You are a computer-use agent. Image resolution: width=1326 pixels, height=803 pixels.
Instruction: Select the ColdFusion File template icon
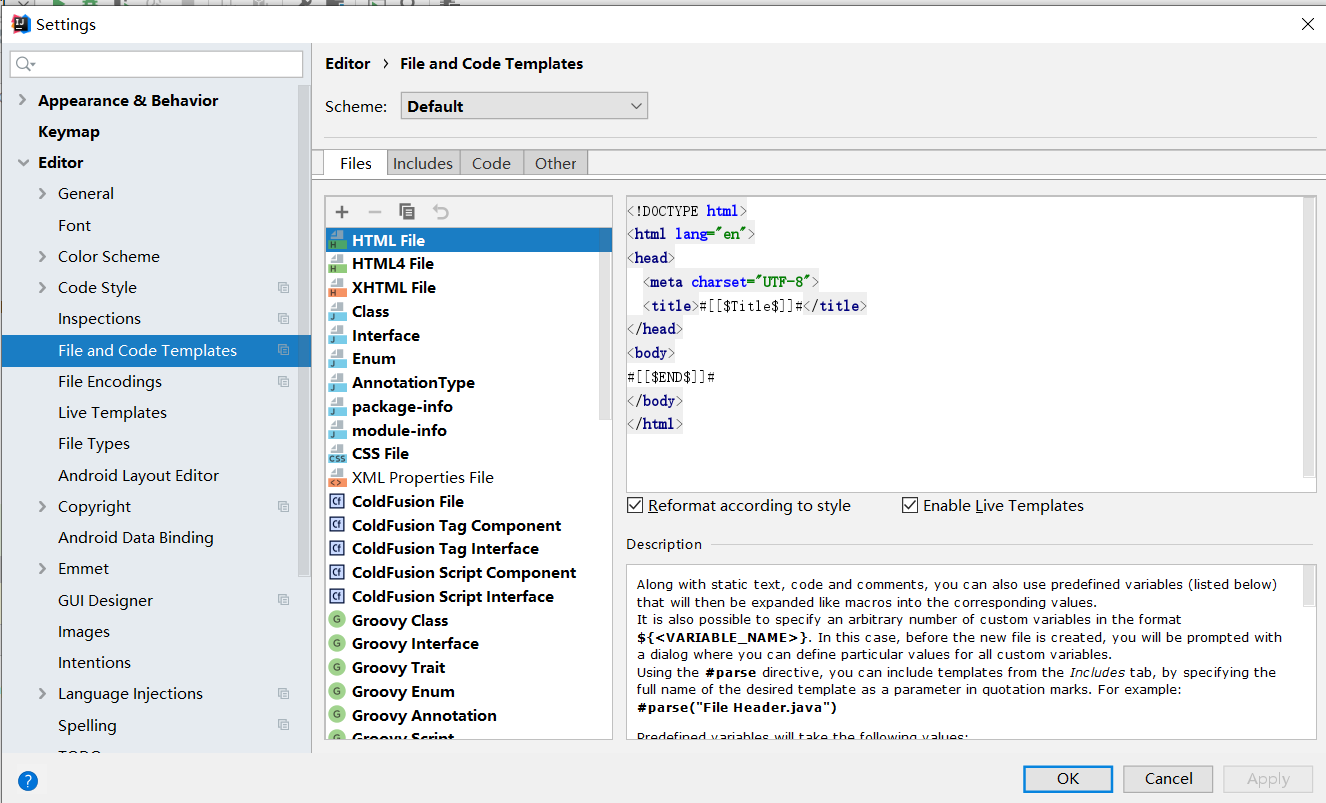337,502
